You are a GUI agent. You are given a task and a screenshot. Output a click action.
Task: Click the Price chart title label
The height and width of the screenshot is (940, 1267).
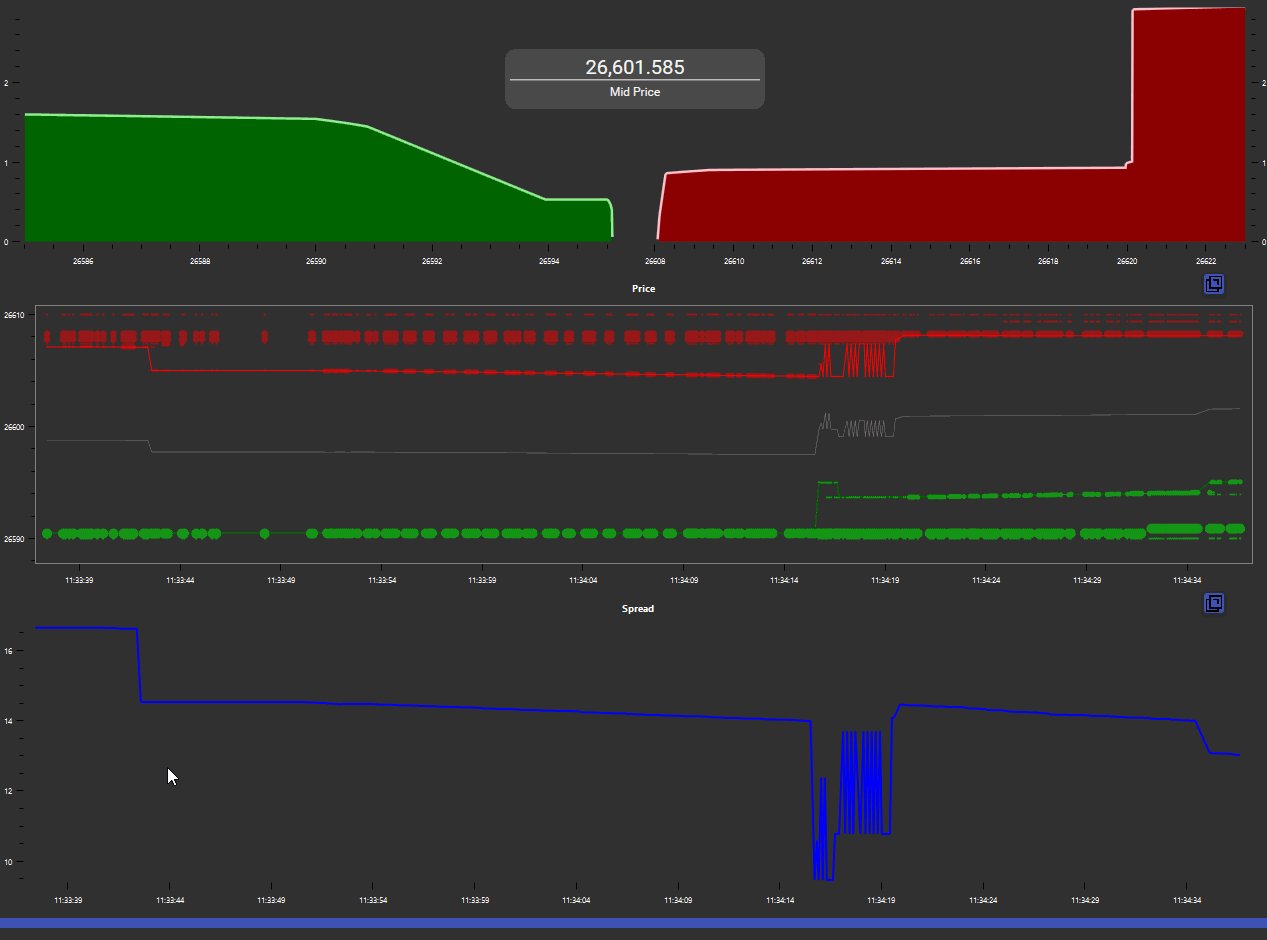click(643, 288)
